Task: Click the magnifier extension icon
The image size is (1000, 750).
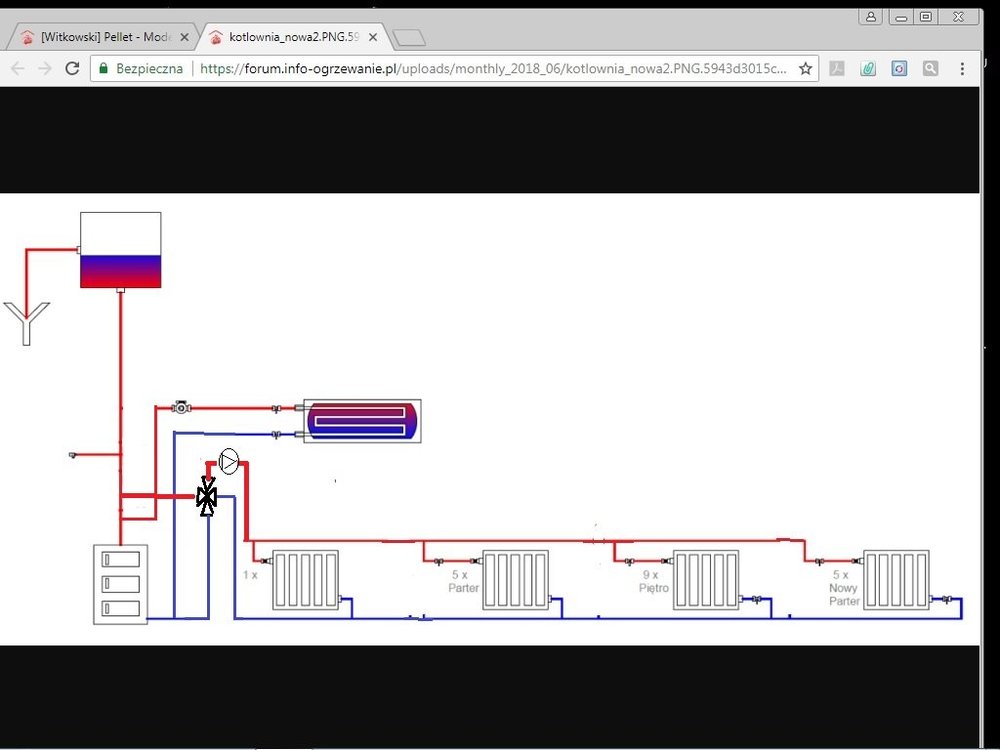Action: (930, 69)
